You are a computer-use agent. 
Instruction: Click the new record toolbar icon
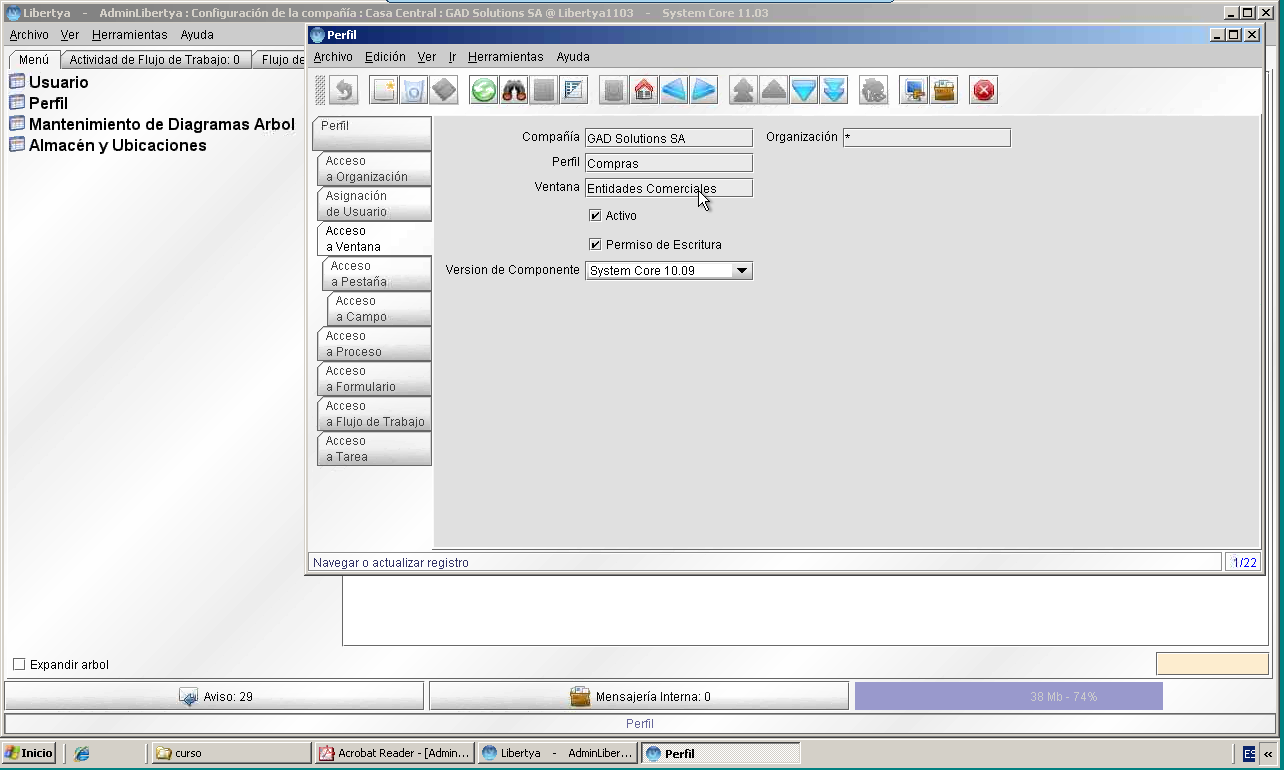click(x=384, y=90)
